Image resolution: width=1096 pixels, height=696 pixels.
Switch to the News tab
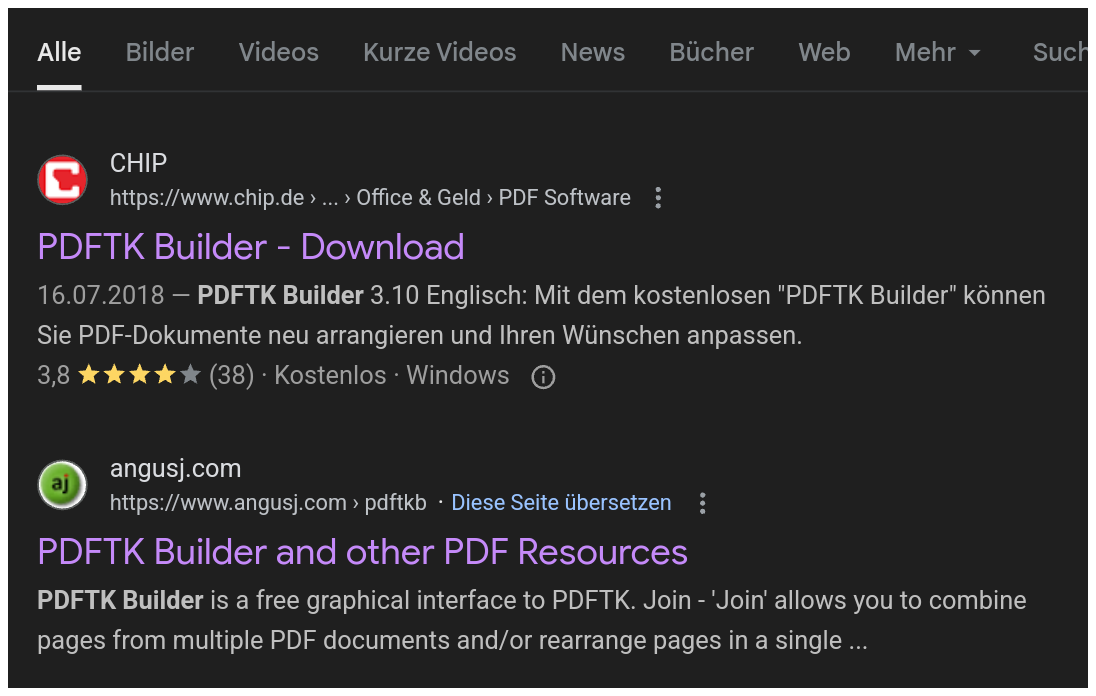point(593,52)
